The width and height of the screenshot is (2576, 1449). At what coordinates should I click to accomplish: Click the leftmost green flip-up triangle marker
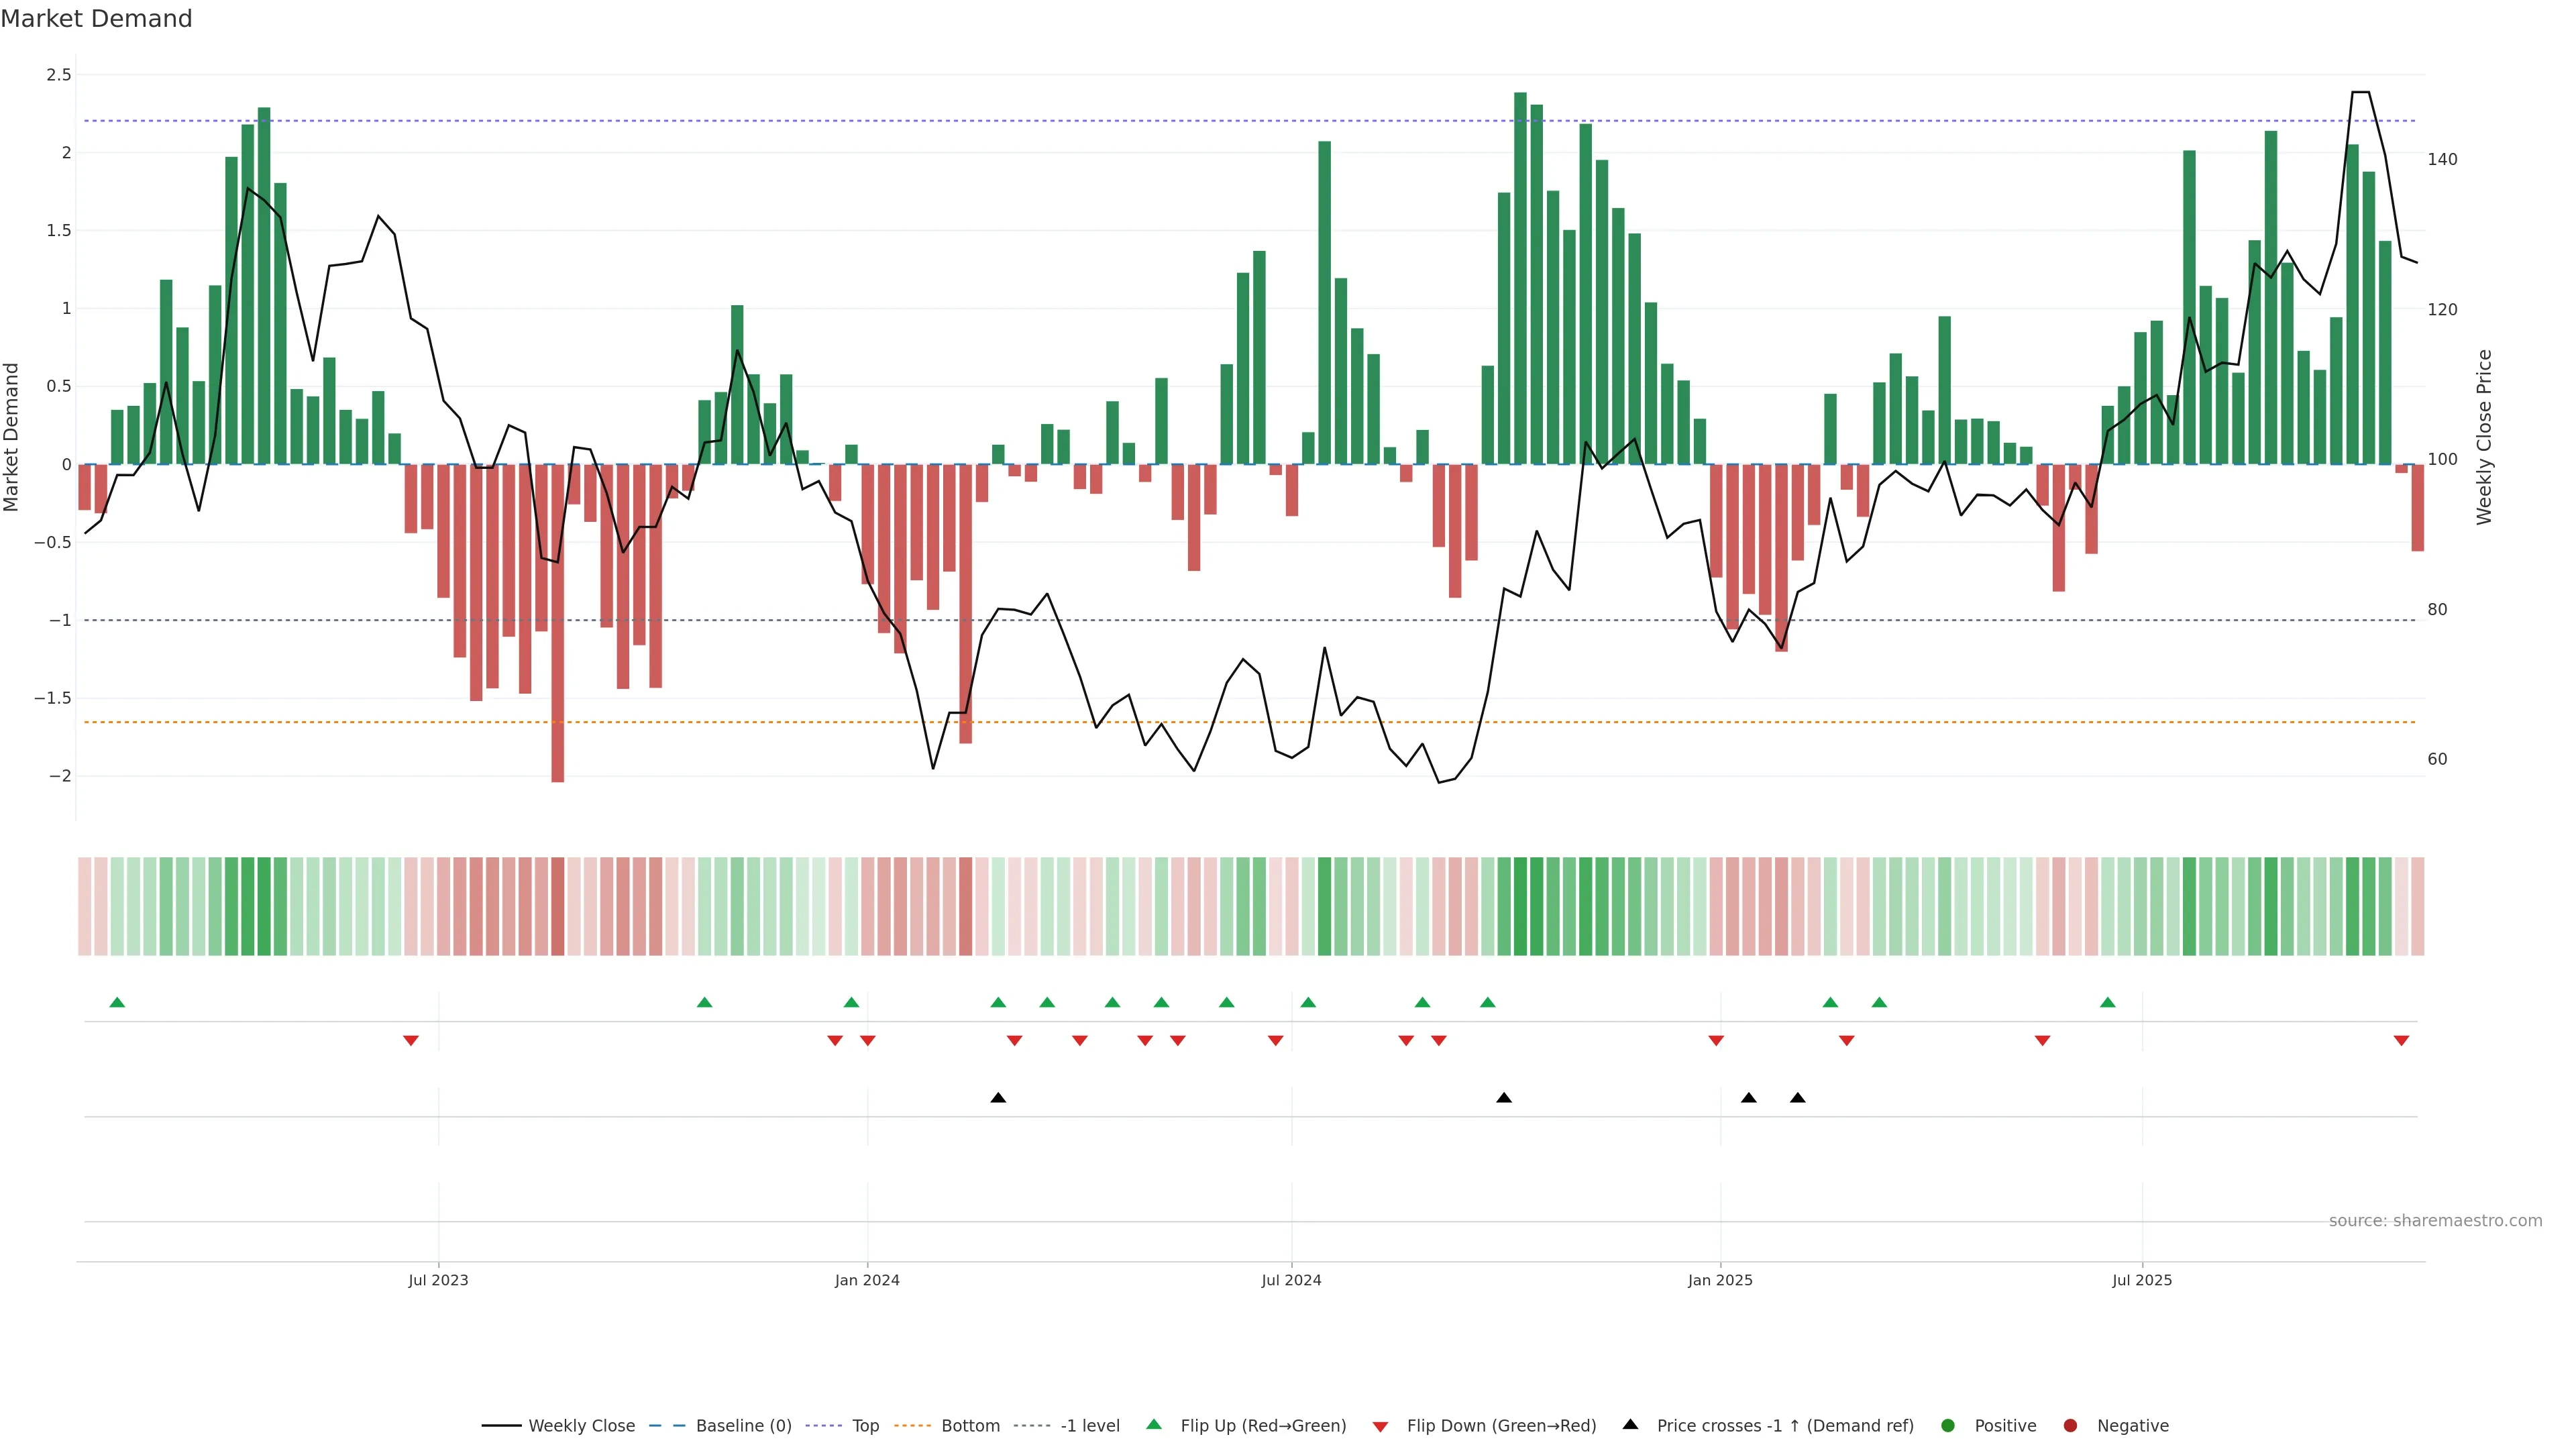(x=117, y=1003)
